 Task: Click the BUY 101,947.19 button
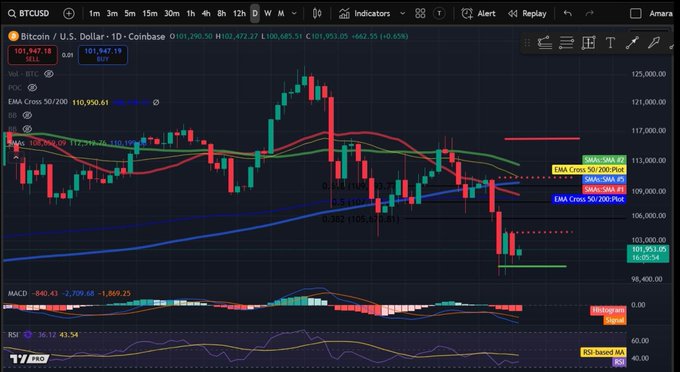[x=103, y=55]
